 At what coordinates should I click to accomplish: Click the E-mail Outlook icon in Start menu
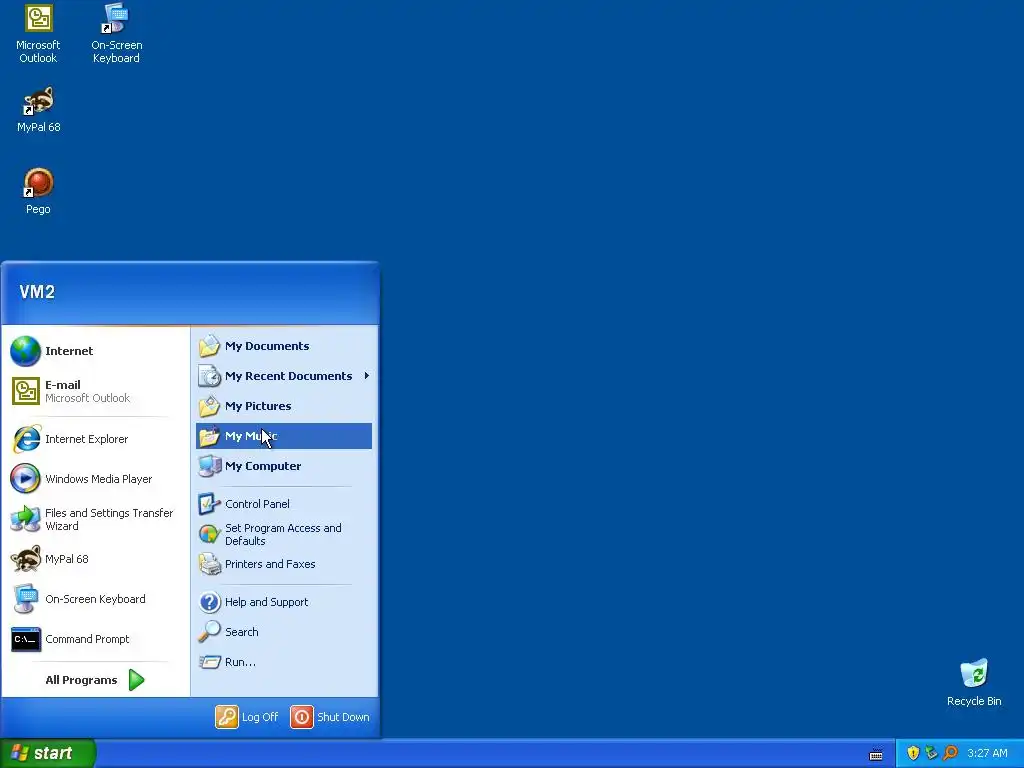(25, 391)
